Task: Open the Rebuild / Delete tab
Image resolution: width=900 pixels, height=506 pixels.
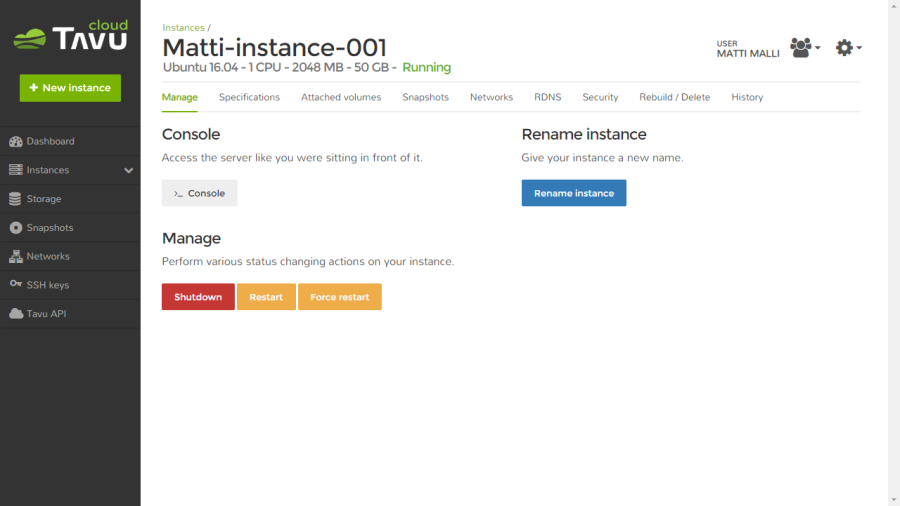Action: pyautogui.click(x=674, y=98)
